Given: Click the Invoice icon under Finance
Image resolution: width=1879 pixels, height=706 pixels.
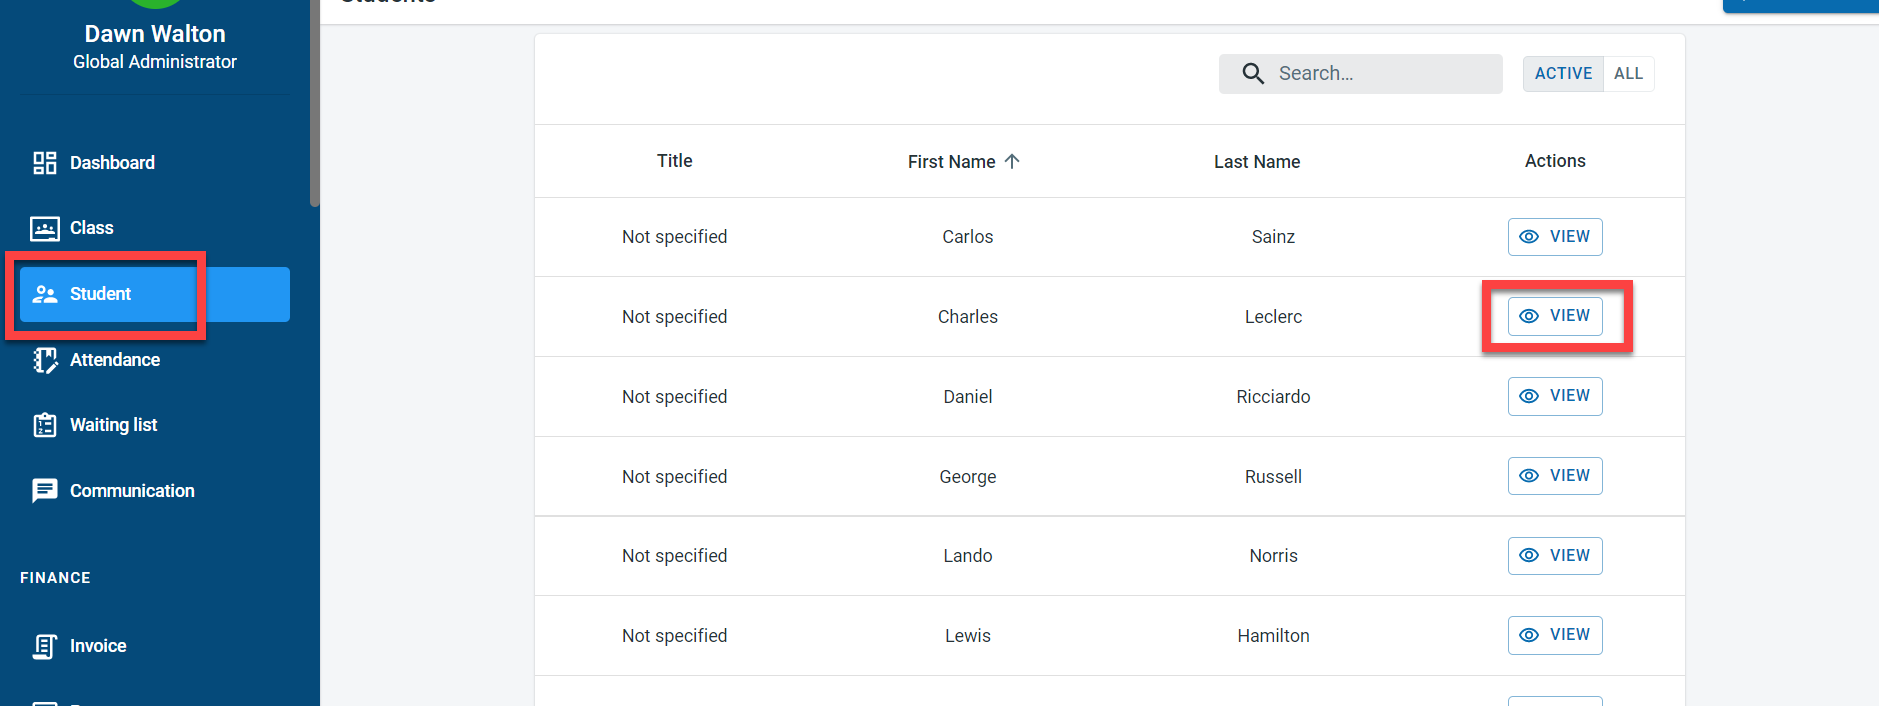Looking at the screenshot, I should [44, 646].
